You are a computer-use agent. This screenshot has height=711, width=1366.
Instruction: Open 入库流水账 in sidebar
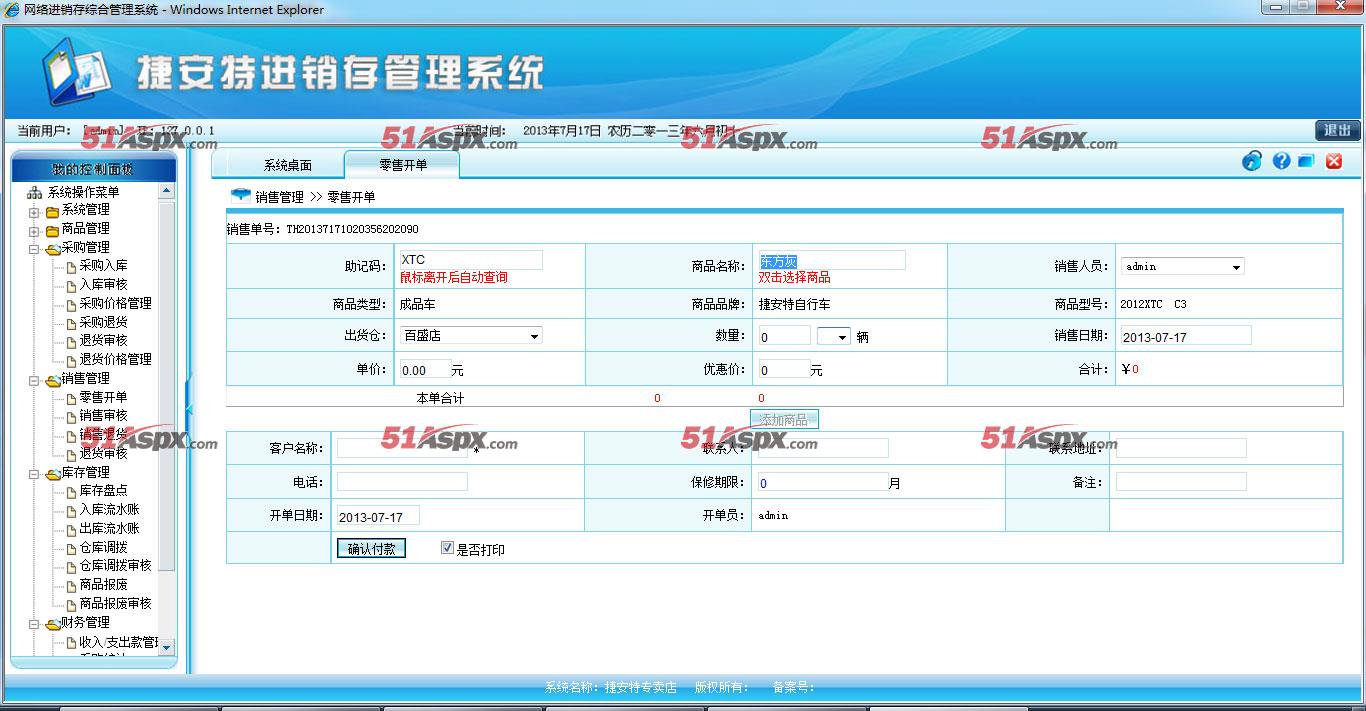pos(109,509)
